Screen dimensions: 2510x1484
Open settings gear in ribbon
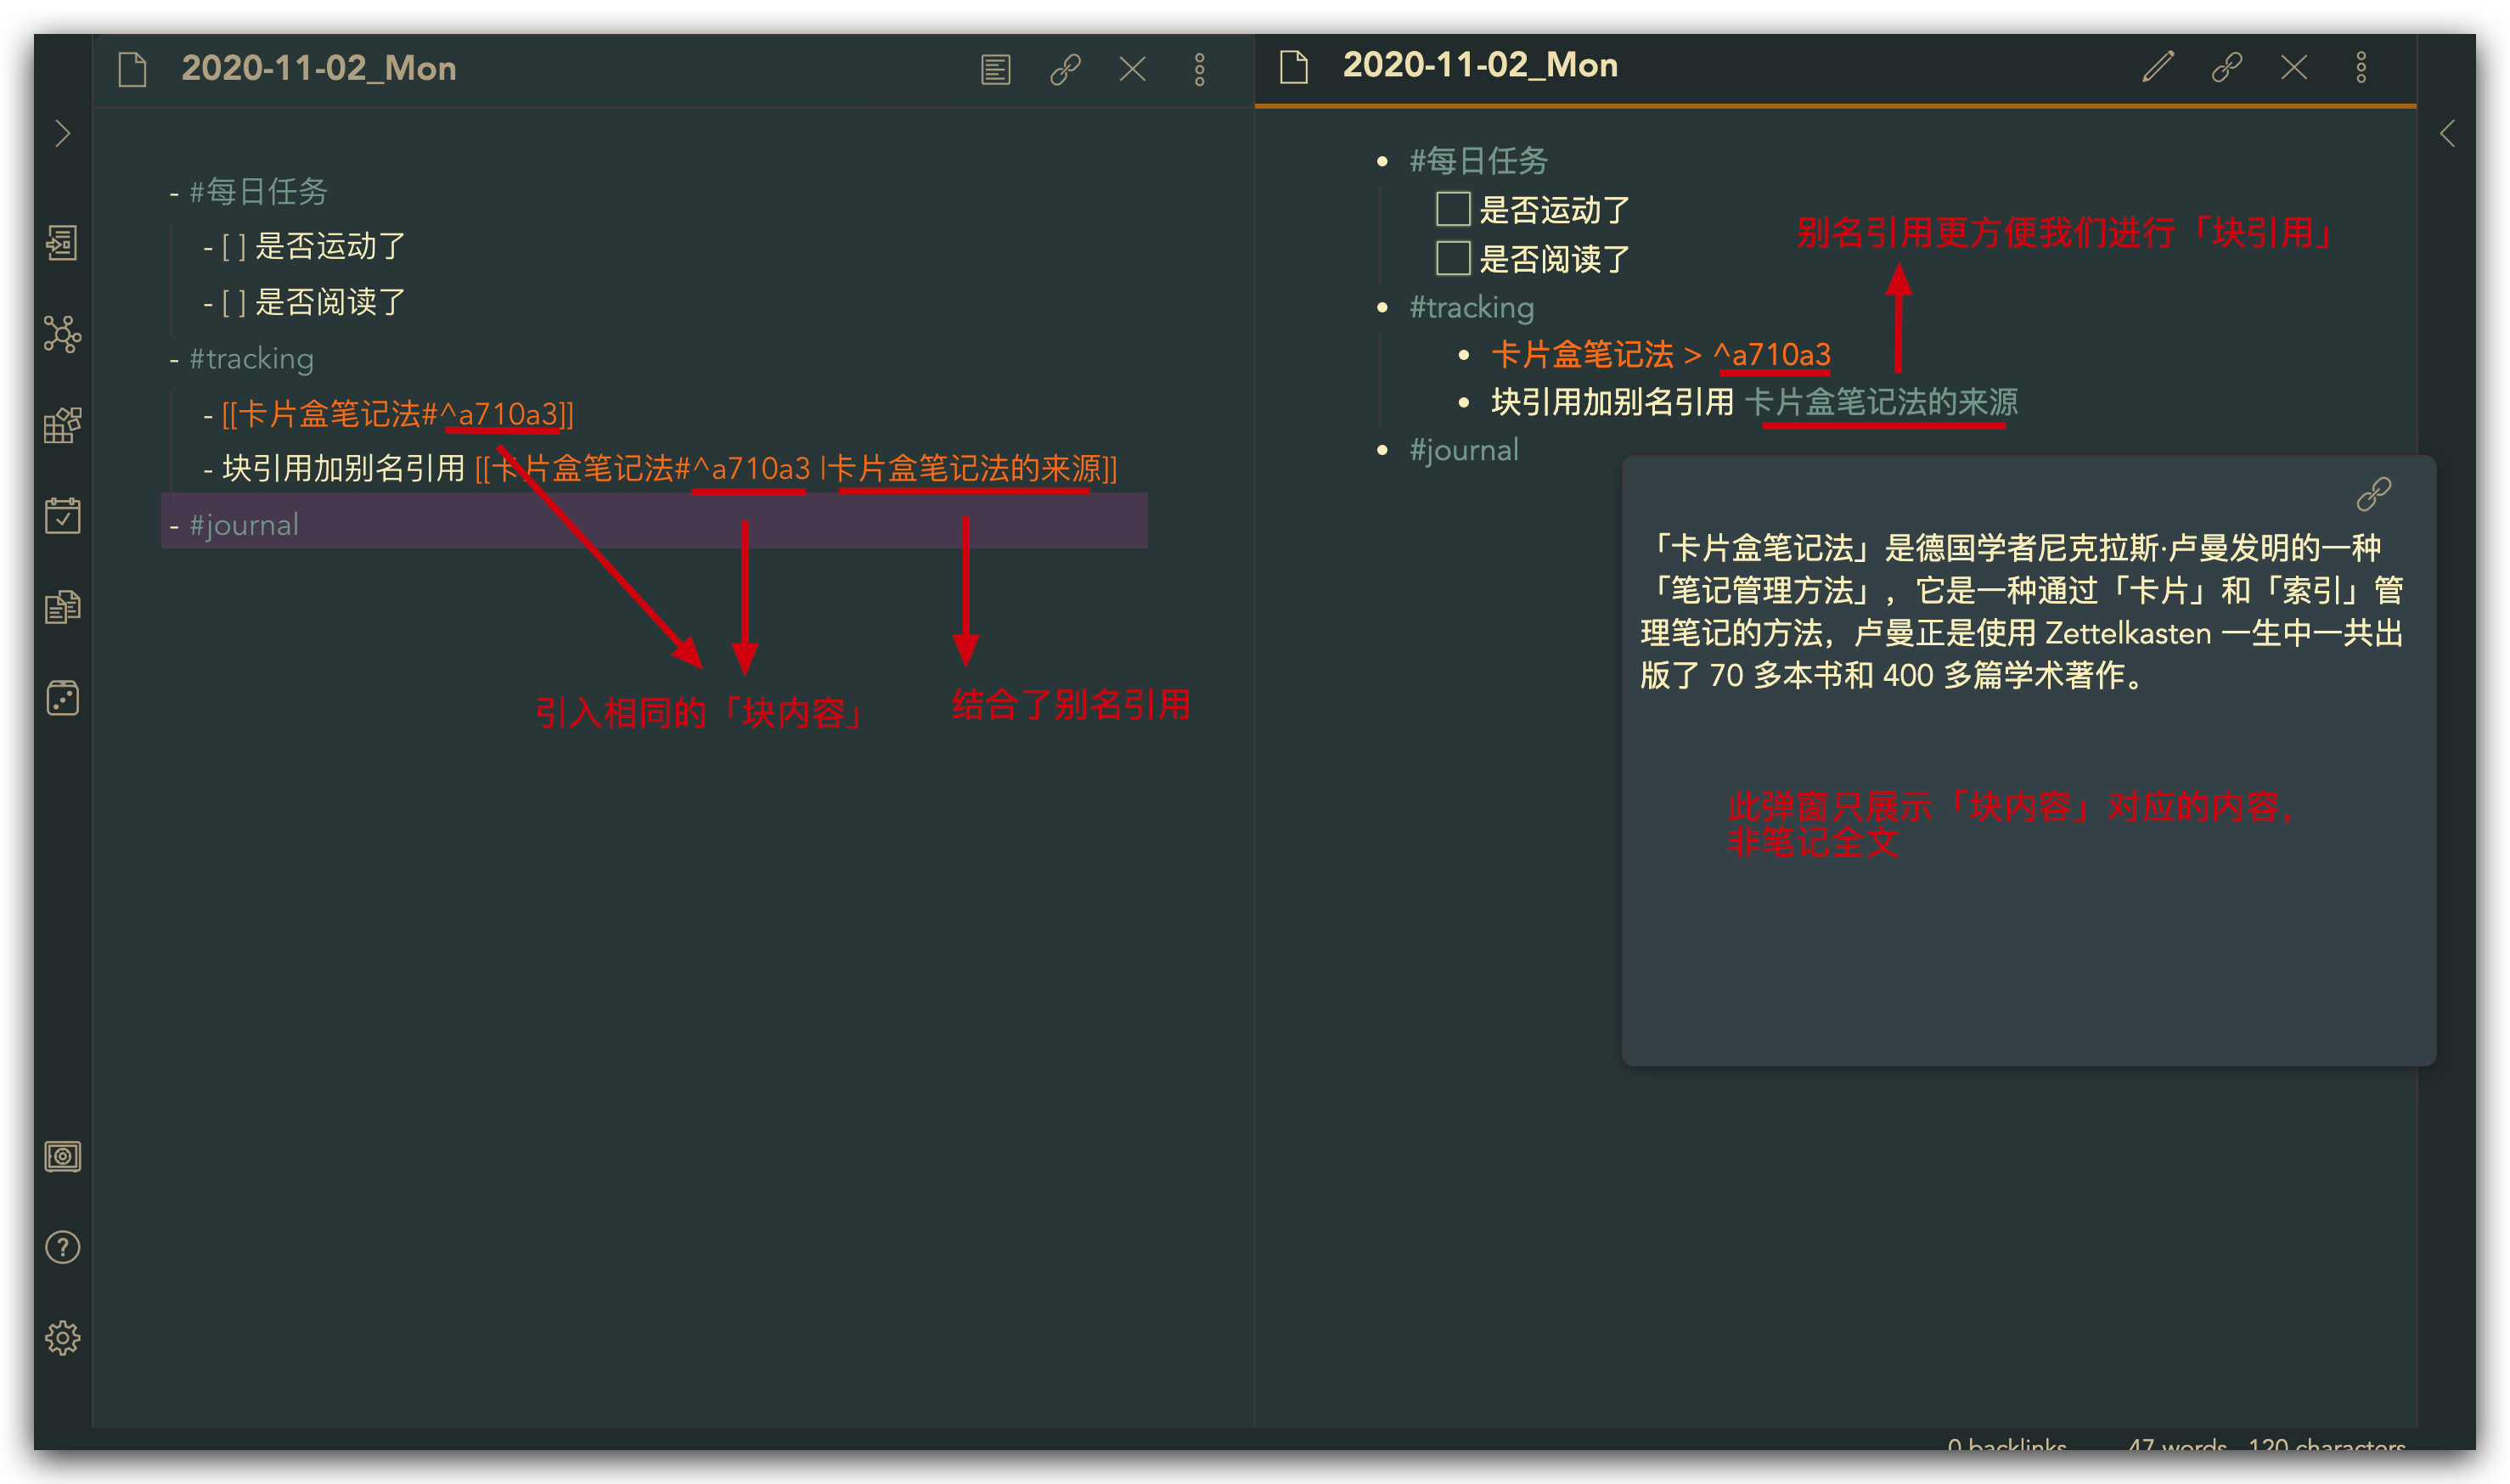click(x=62, y=1337)
